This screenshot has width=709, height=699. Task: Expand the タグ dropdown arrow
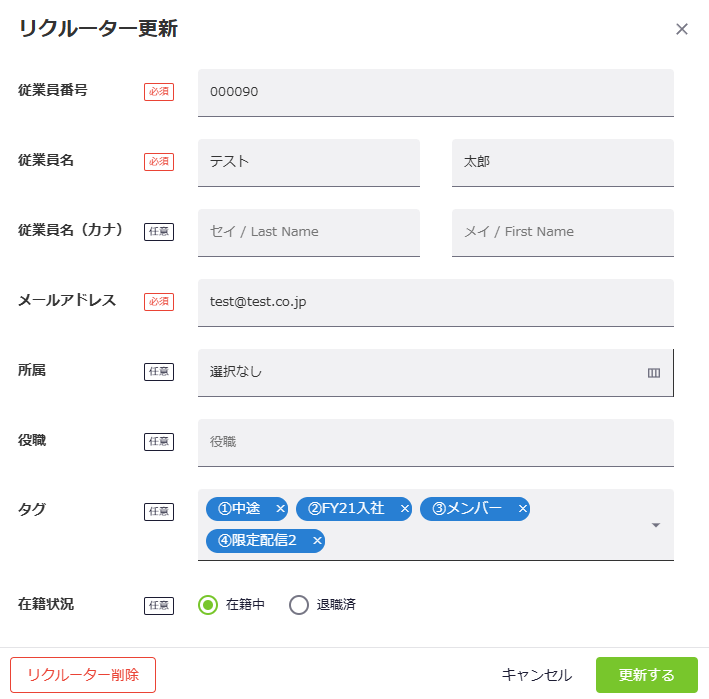[x=656, y=525]
